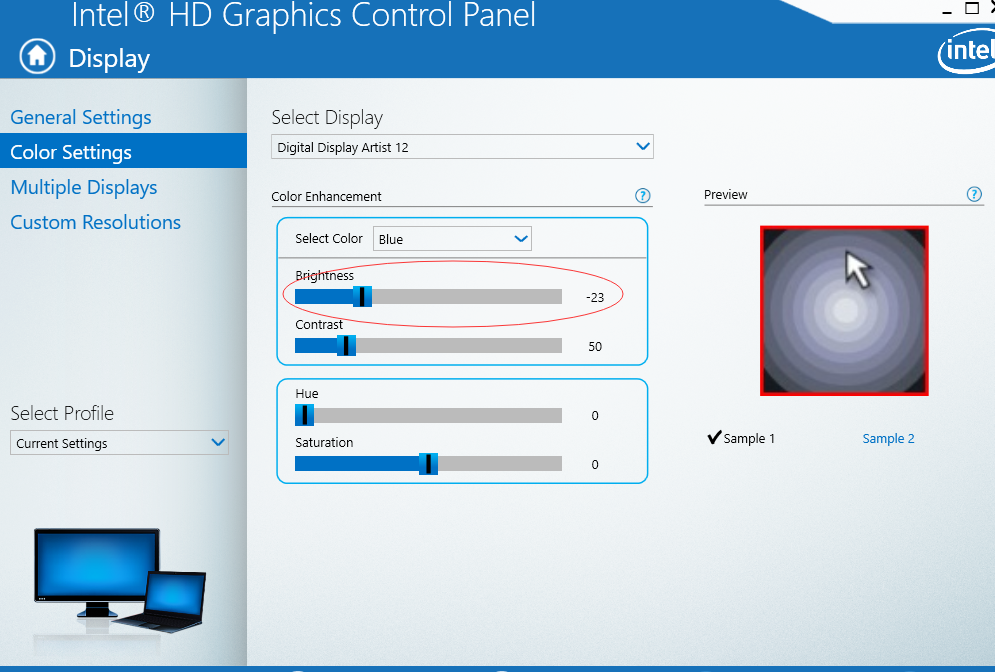The height and width of the screenshot is (672, 995).
Task: Click the Brightness slider handle
Action: click(x=362, y=296)
